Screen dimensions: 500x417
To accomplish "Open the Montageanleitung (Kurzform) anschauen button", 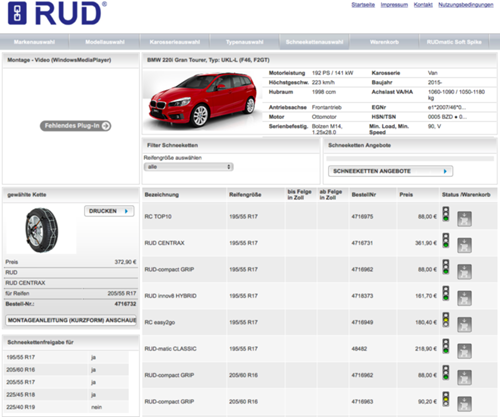I will [x=71, y=320].
